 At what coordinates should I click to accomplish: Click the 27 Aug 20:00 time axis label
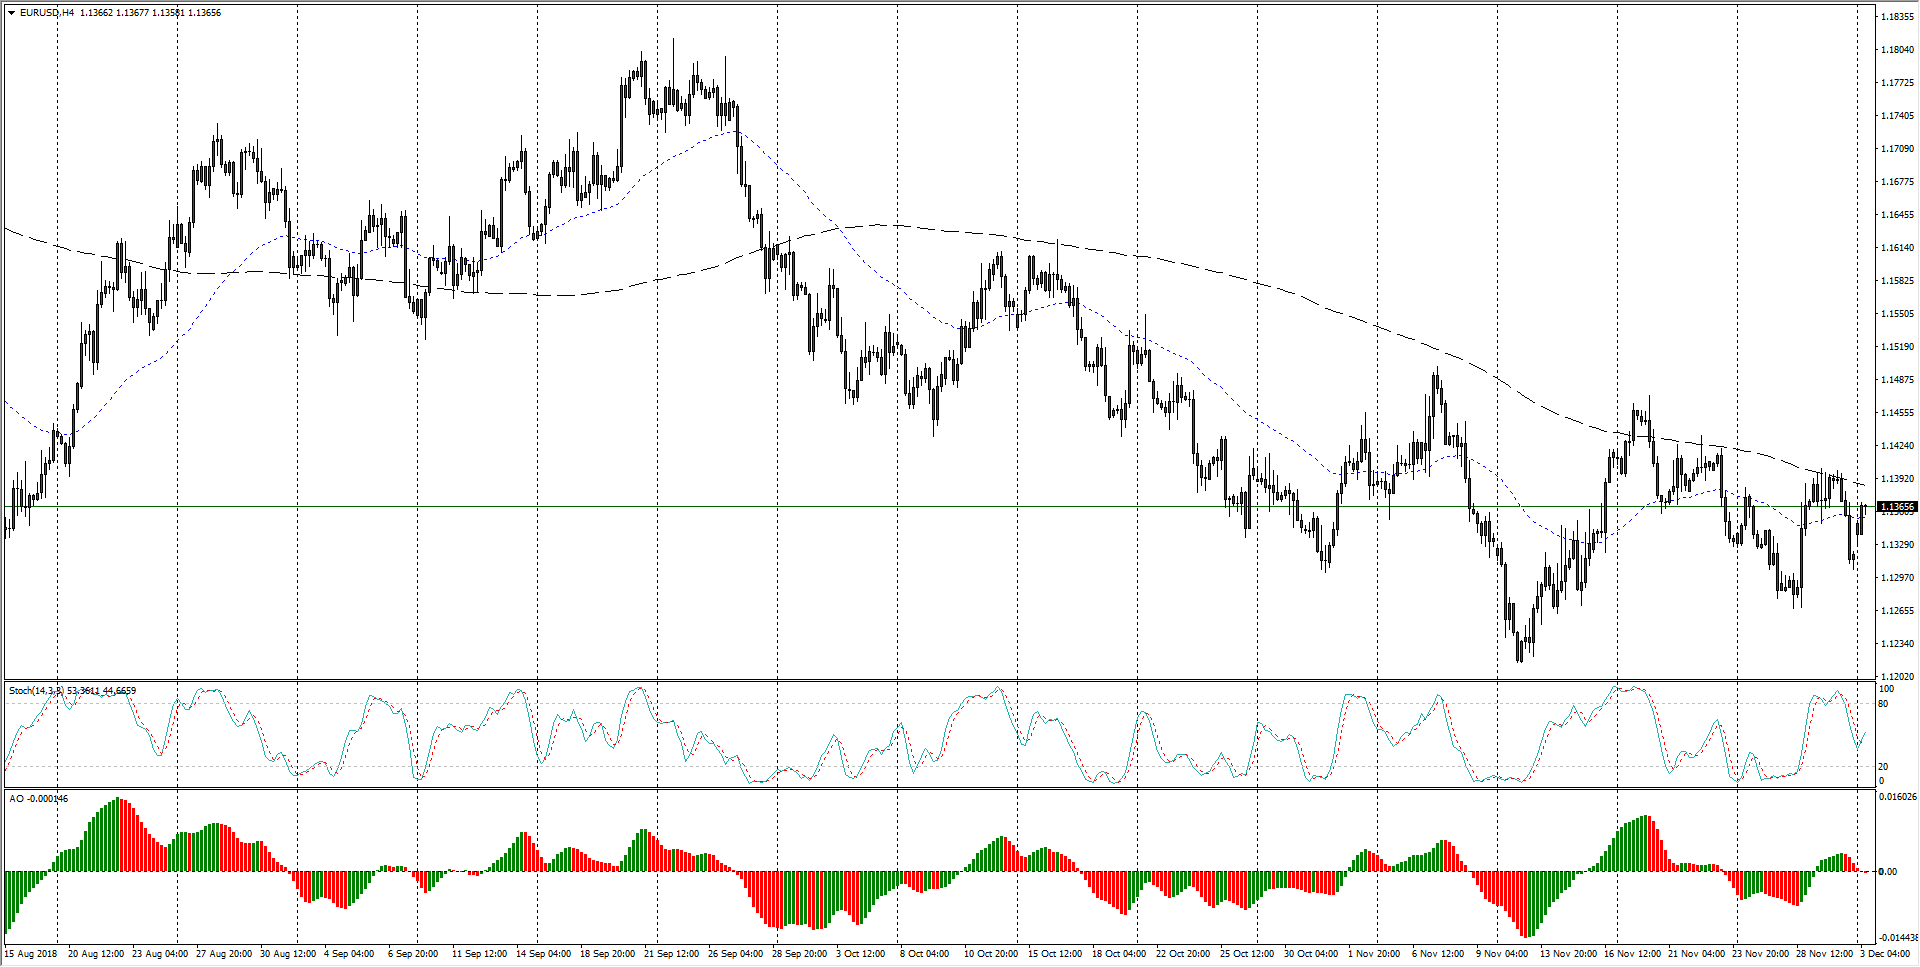point(224,953)
